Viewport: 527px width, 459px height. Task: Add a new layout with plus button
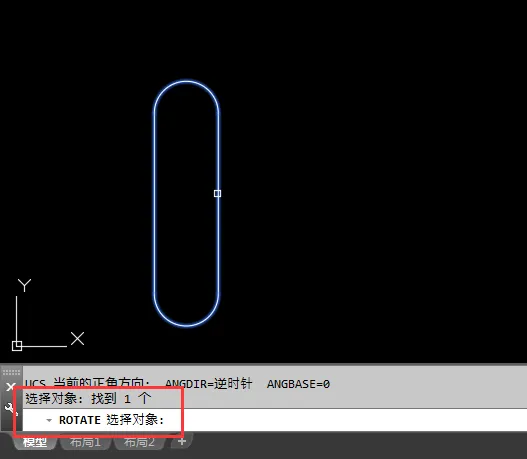[182, 441]
